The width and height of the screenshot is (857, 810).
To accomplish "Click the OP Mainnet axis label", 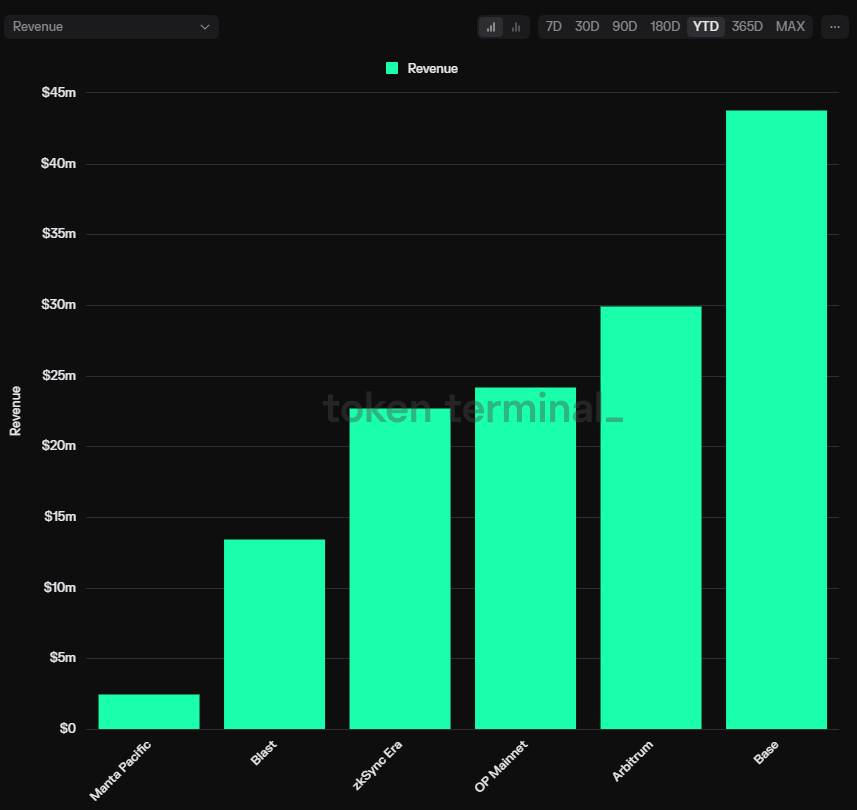I will [501, 766].
